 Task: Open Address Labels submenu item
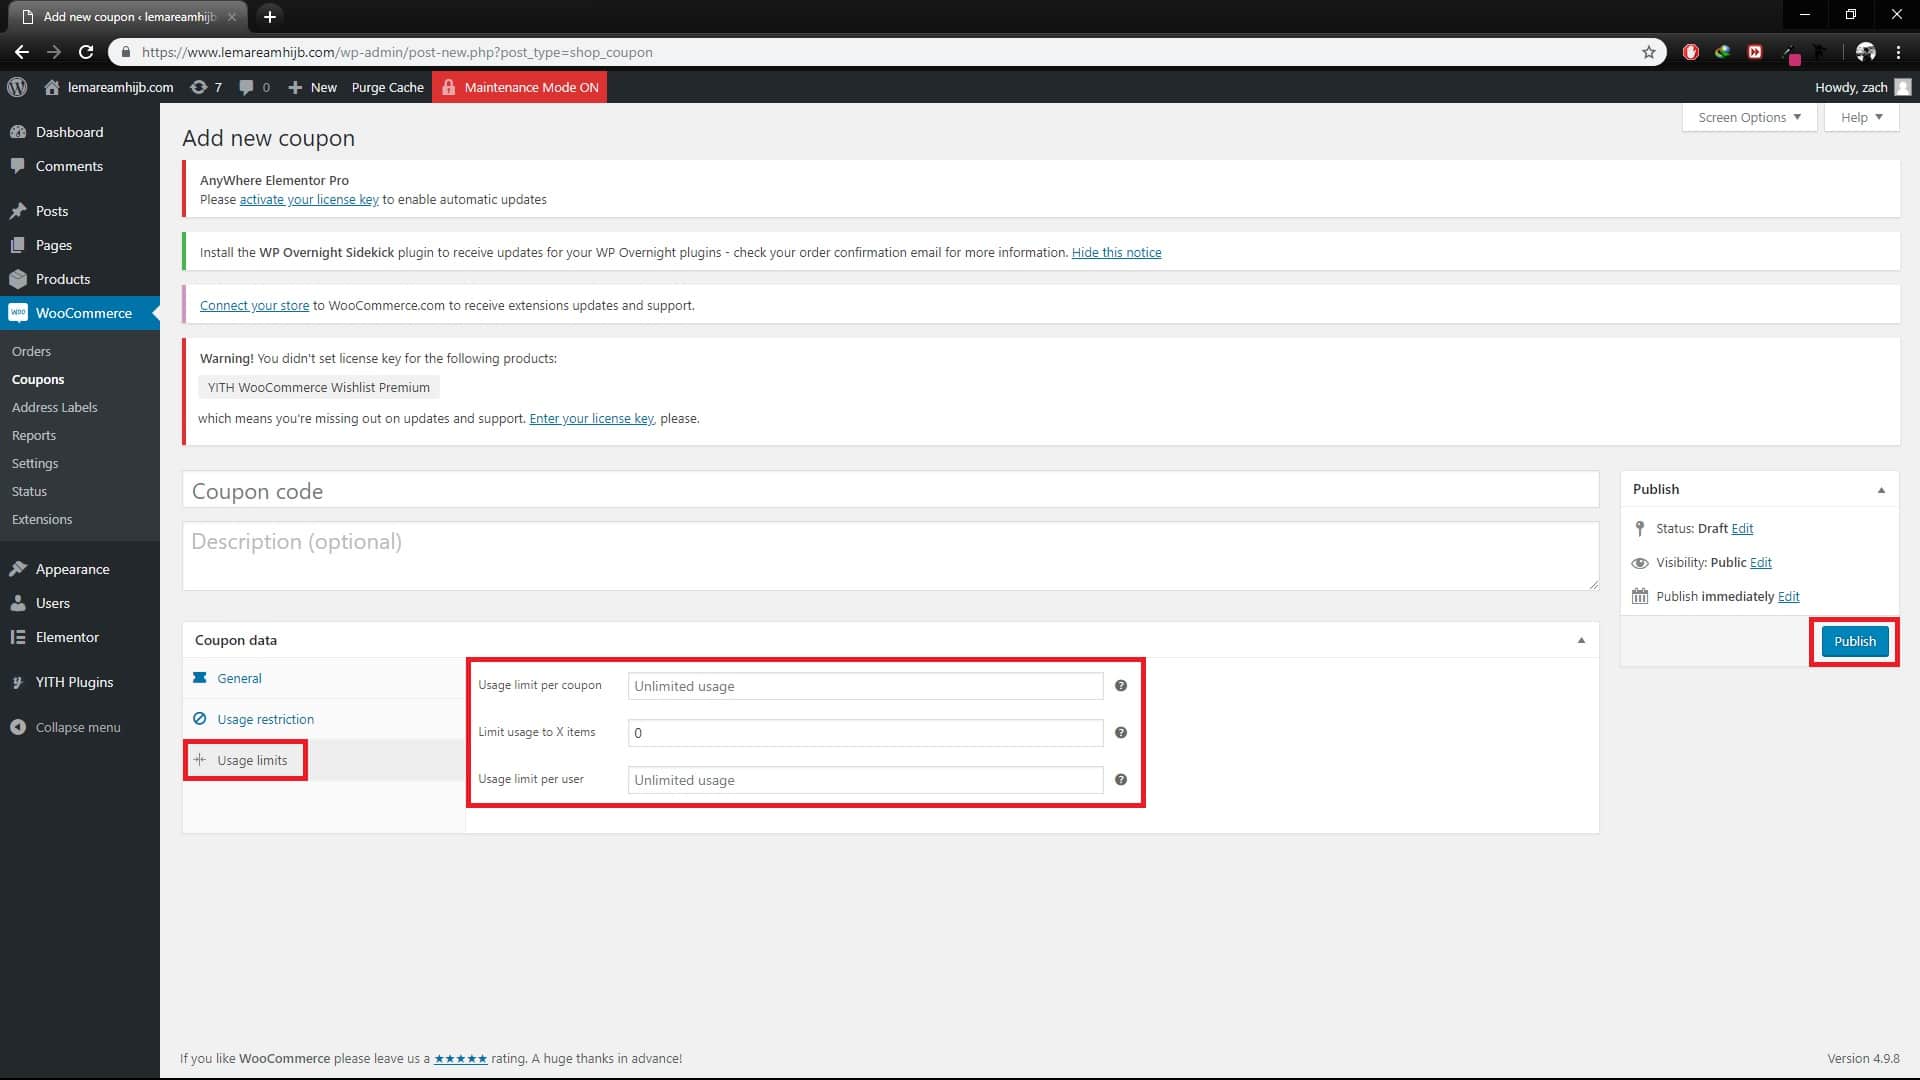coord(55,407)
